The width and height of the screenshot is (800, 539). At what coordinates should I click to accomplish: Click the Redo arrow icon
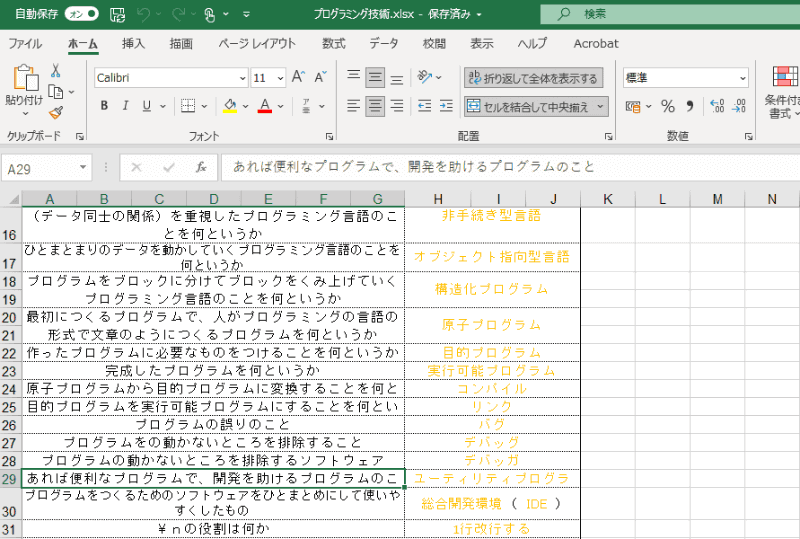pos(179,14)
